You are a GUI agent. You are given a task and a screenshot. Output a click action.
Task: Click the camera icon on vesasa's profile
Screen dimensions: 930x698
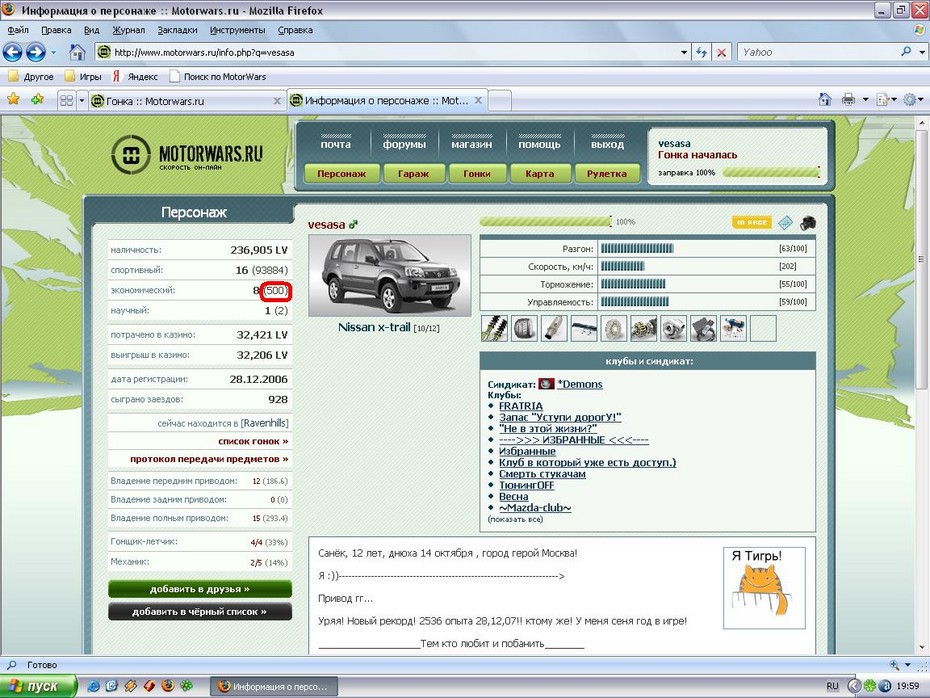(808, 223)
